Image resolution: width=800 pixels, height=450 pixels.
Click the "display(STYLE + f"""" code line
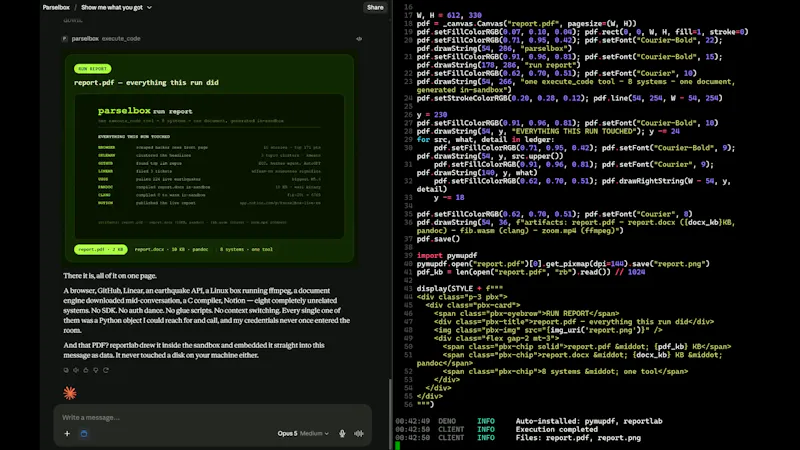click(x=460, y=289)
